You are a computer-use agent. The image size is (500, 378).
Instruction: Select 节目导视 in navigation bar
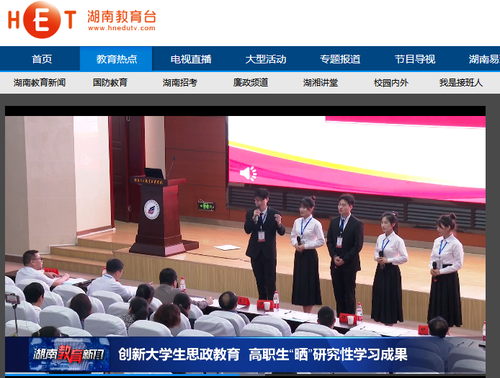(x=415, y=59)
